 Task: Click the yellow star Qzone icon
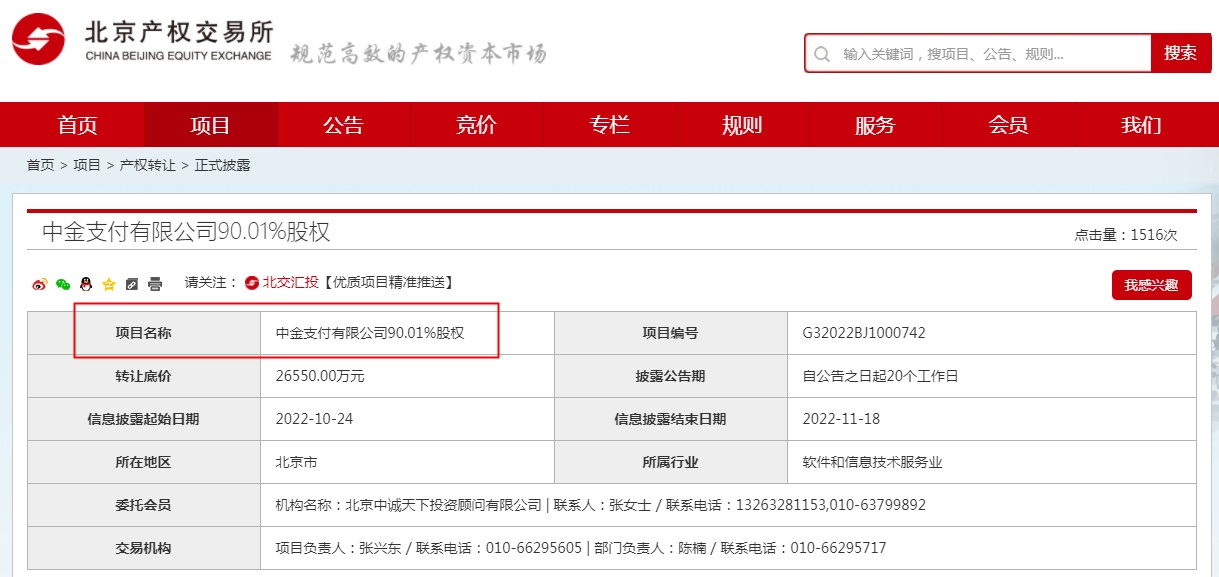[109, 284]
